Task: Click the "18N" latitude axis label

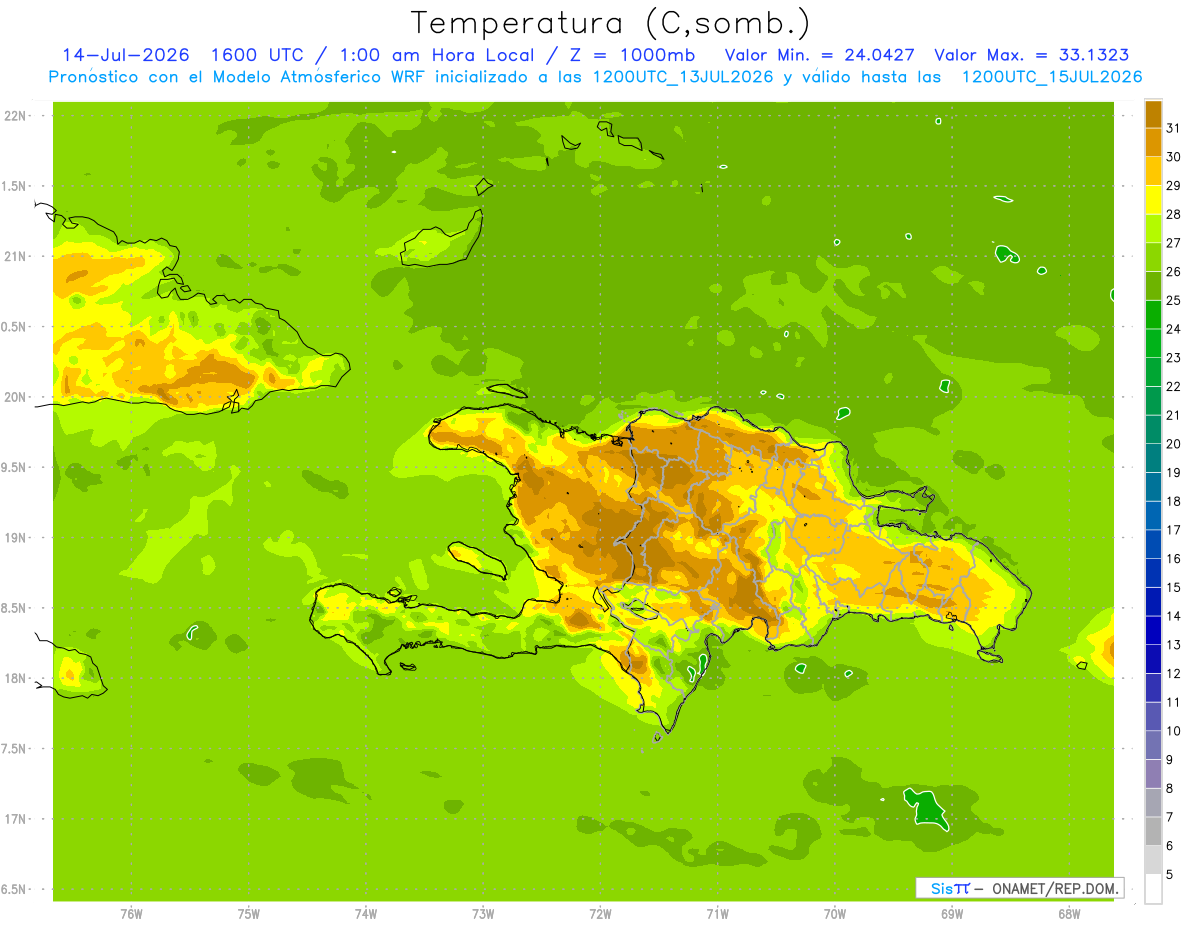Action: [x=16, y=678]
